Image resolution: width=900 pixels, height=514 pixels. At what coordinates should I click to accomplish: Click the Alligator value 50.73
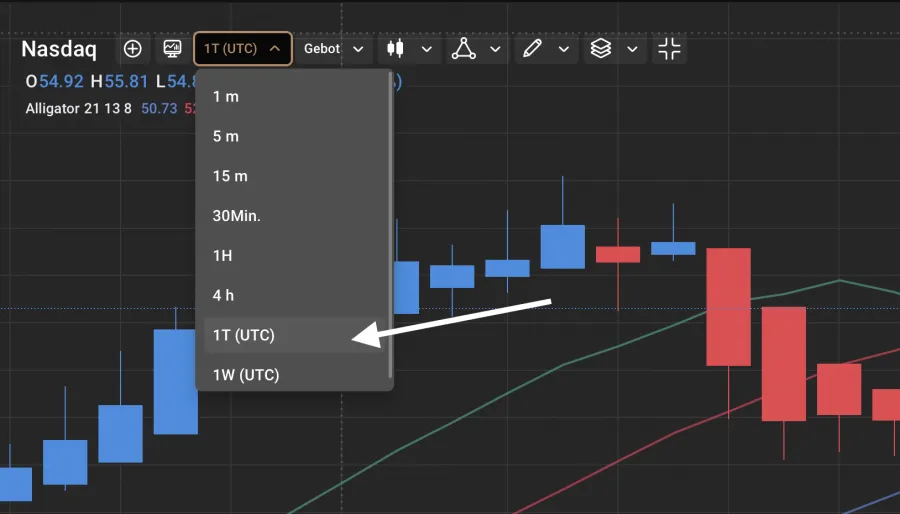(159, 108)
